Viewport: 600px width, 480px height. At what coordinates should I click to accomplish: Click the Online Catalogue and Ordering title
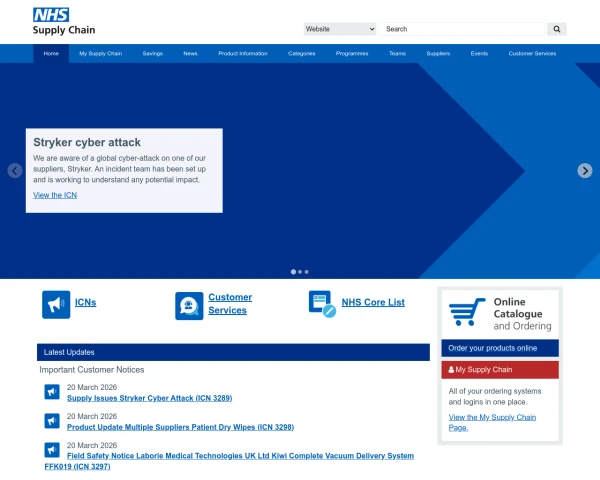click(522, 314)
